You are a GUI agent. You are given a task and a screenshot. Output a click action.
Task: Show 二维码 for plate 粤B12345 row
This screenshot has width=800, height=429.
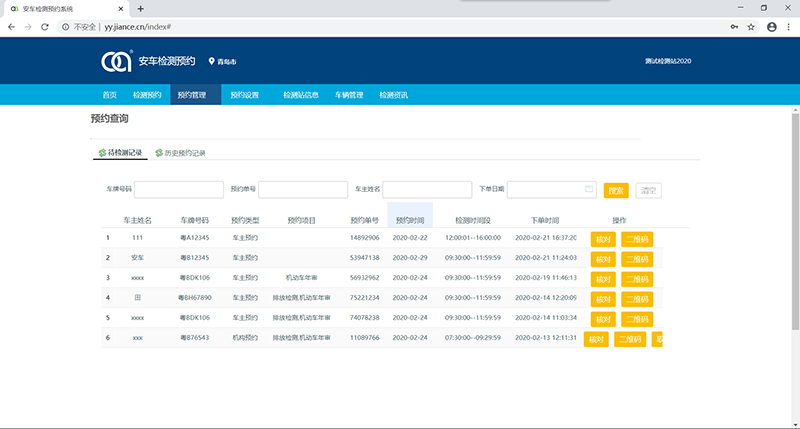637,259
